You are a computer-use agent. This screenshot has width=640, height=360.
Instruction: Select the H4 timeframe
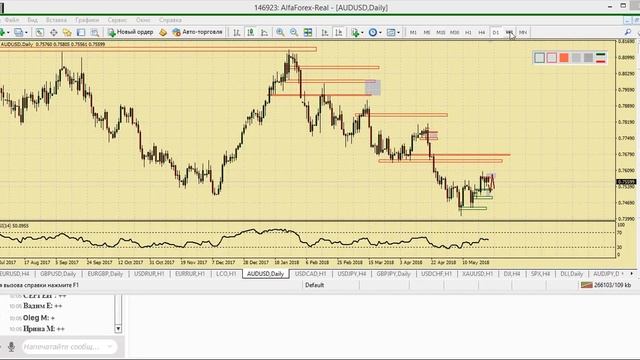click(482, 32)
